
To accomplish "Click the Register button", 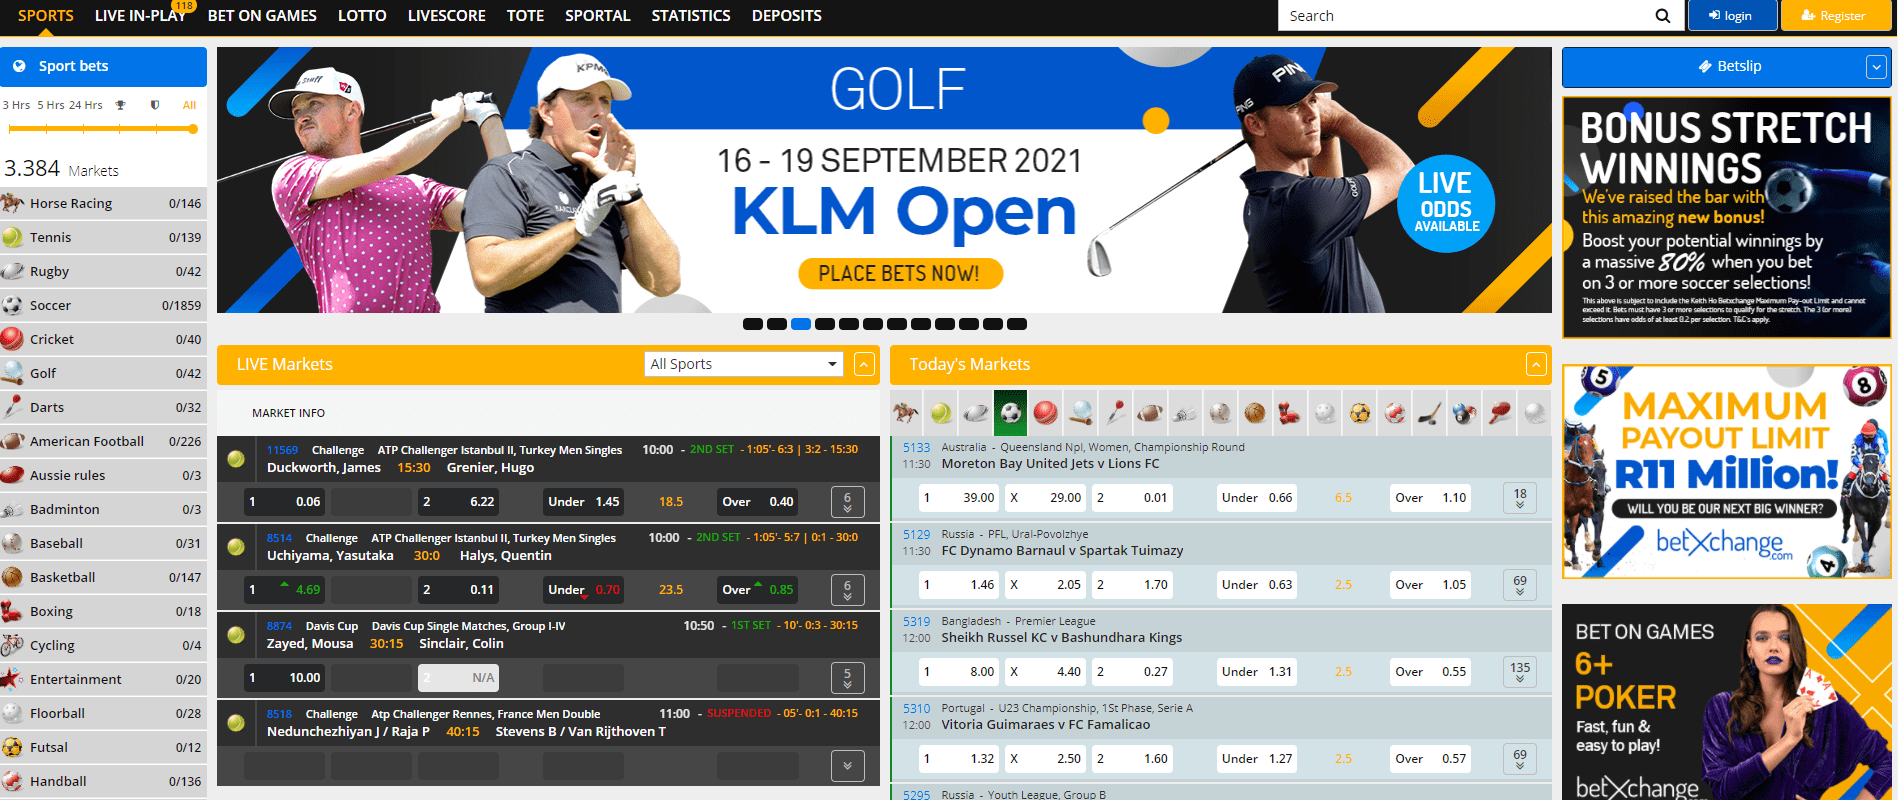I will 1835,16.
